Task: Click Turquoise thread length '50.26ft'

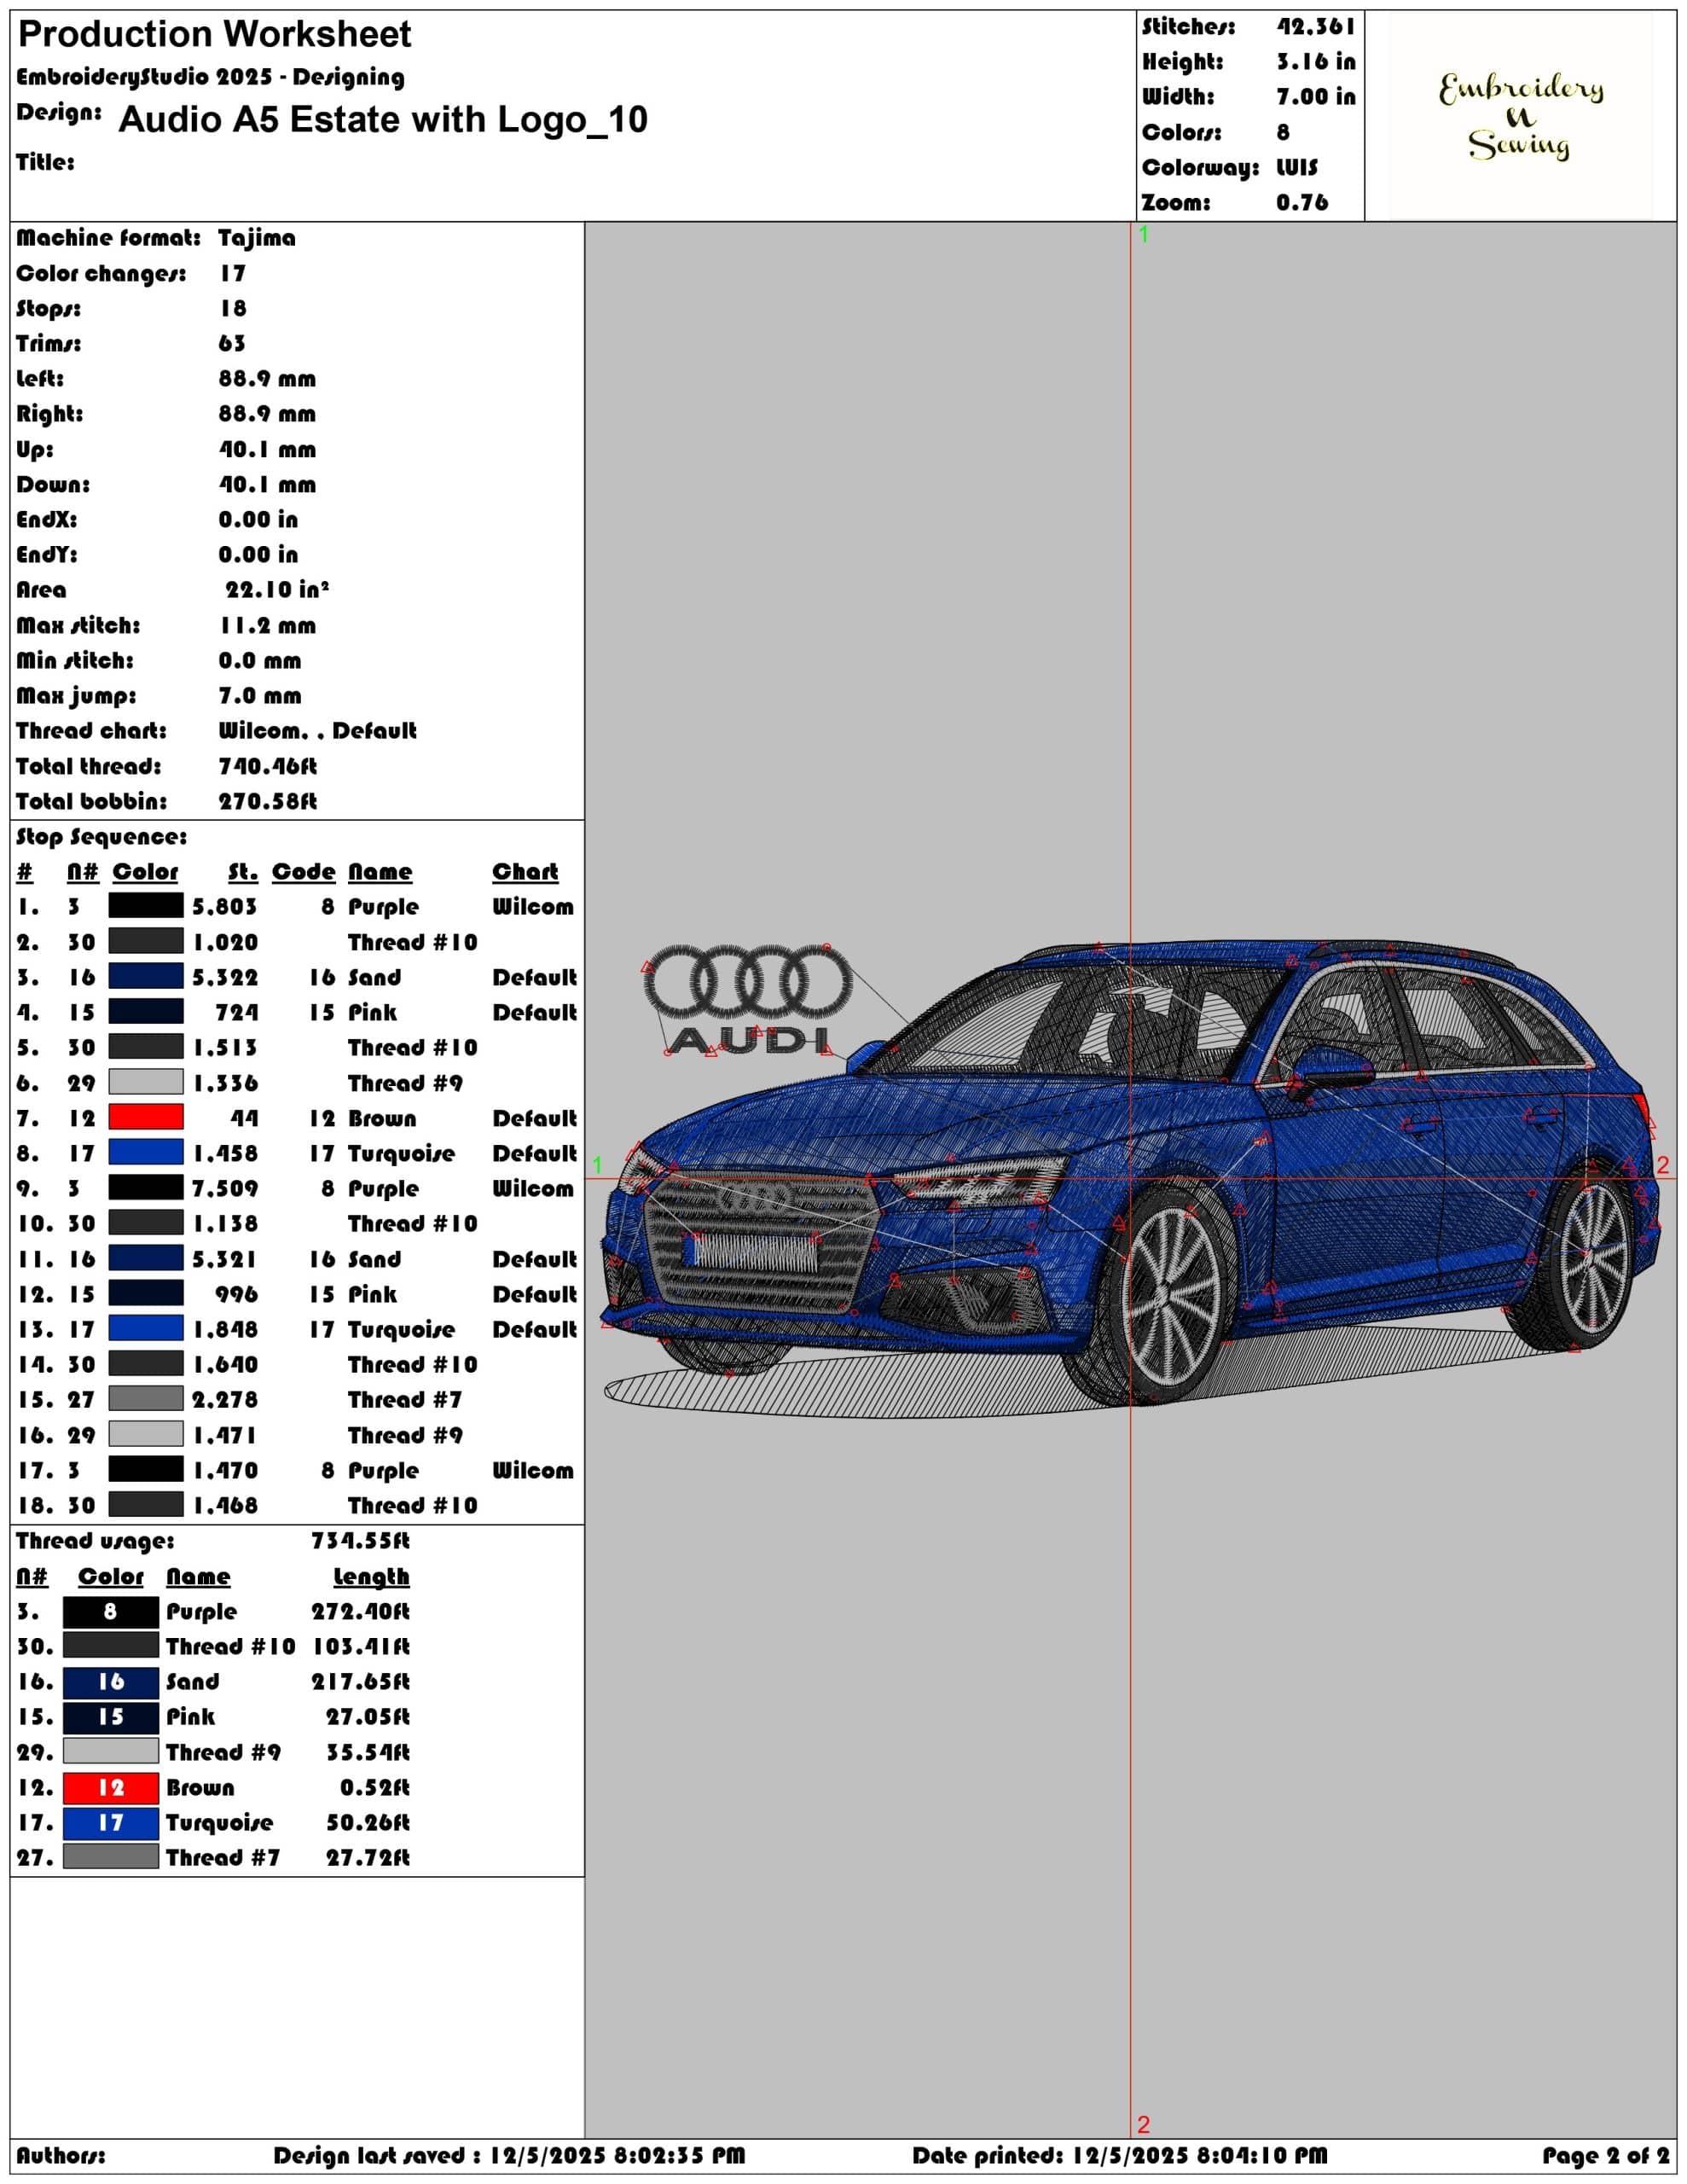Action: click(368, 1823)
